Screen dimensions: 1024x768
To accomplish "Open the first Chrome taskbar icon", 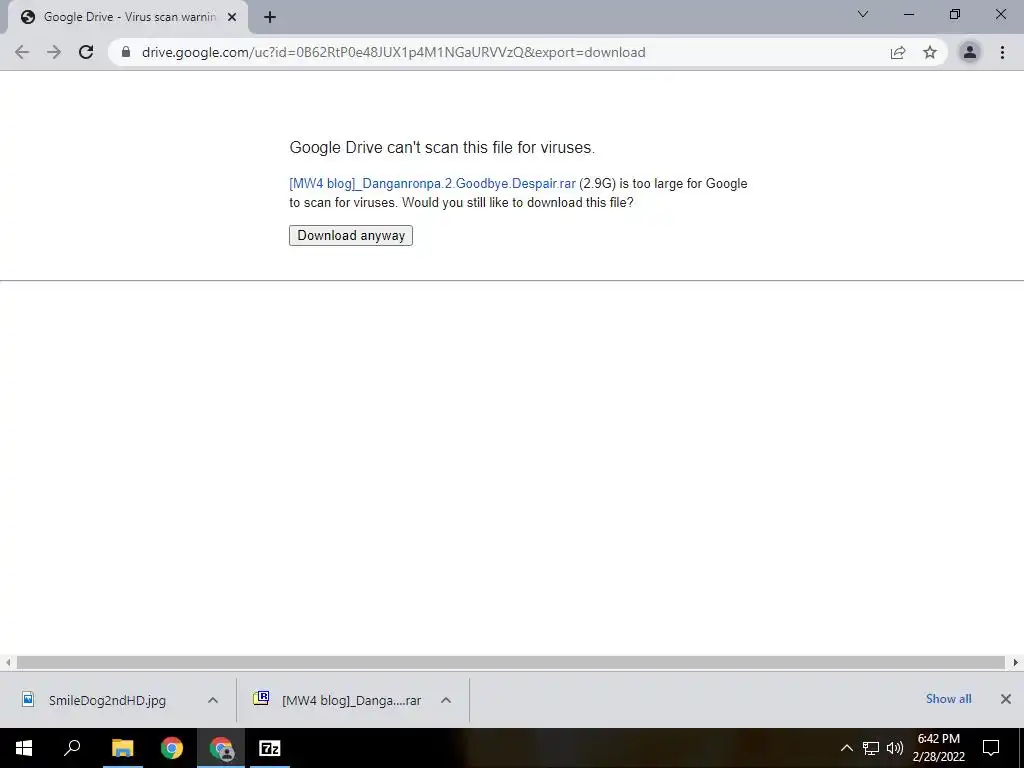I will 172,748.
